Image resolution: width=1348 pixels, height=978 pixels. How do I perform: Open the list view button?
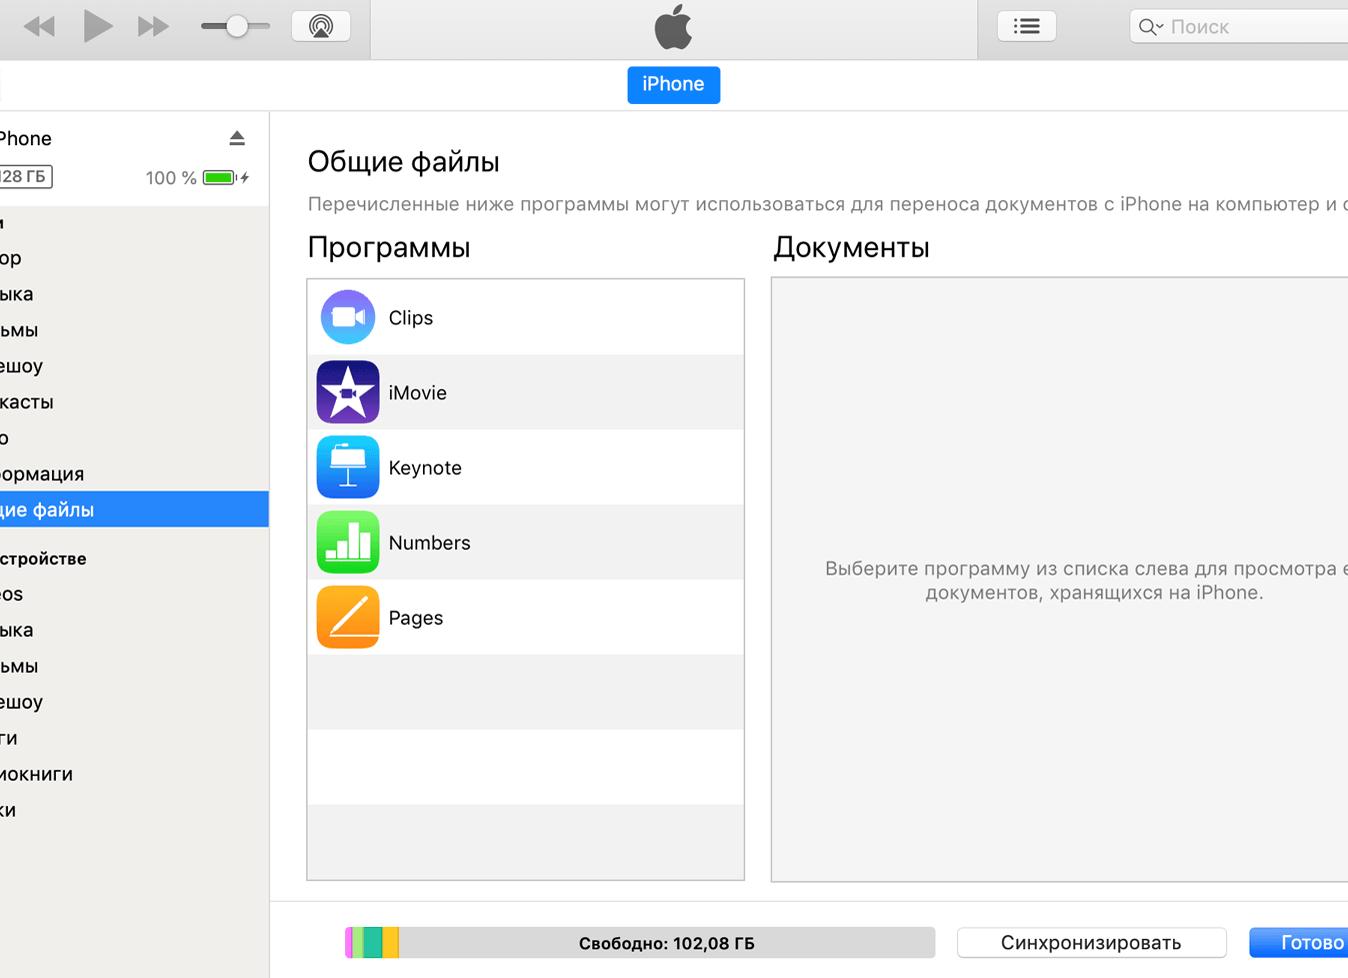tap(1027, 27)
